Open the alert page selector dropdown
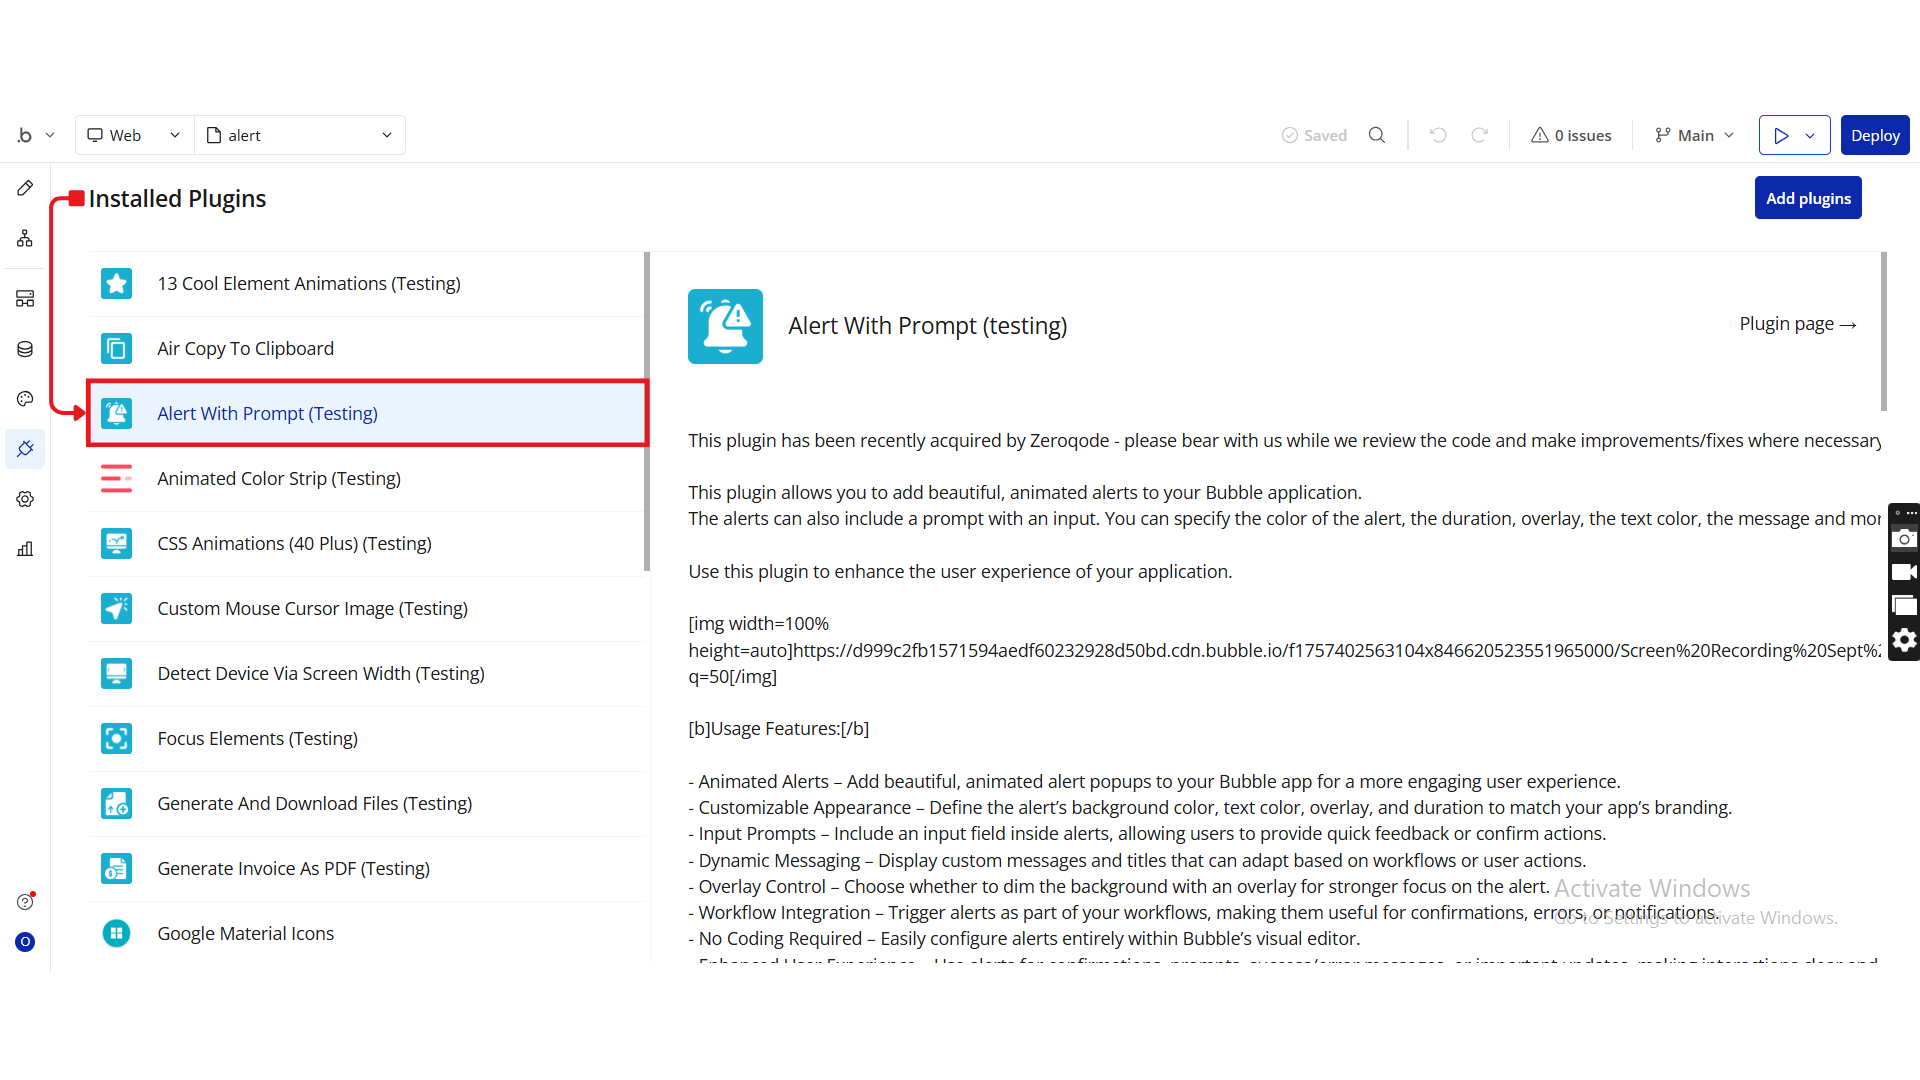The width and height of the screenshot is (1920, 1080). point(300,135)
